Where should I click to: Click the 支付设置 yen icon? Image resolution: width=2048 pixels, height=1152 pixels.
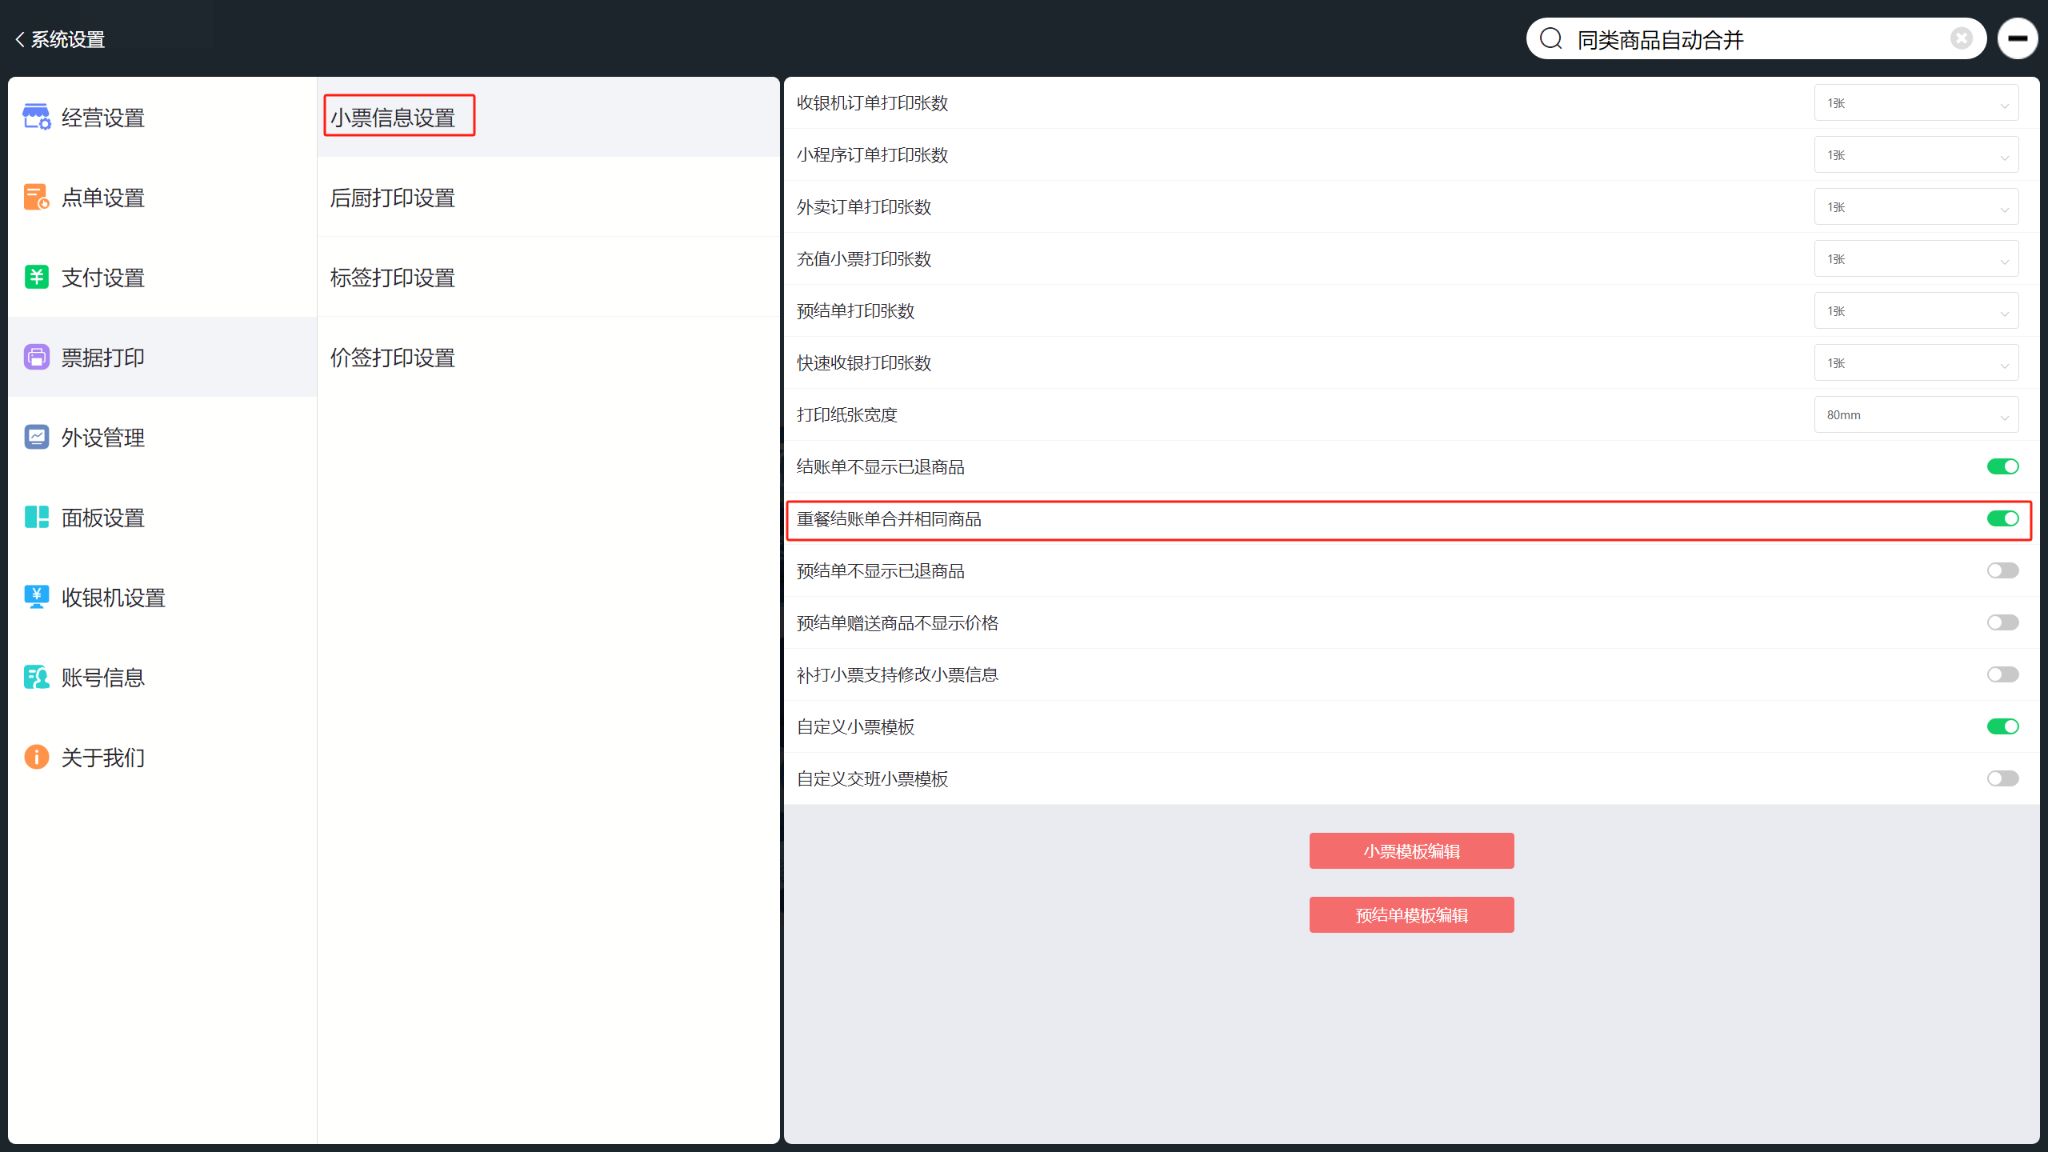click(37, 277)
